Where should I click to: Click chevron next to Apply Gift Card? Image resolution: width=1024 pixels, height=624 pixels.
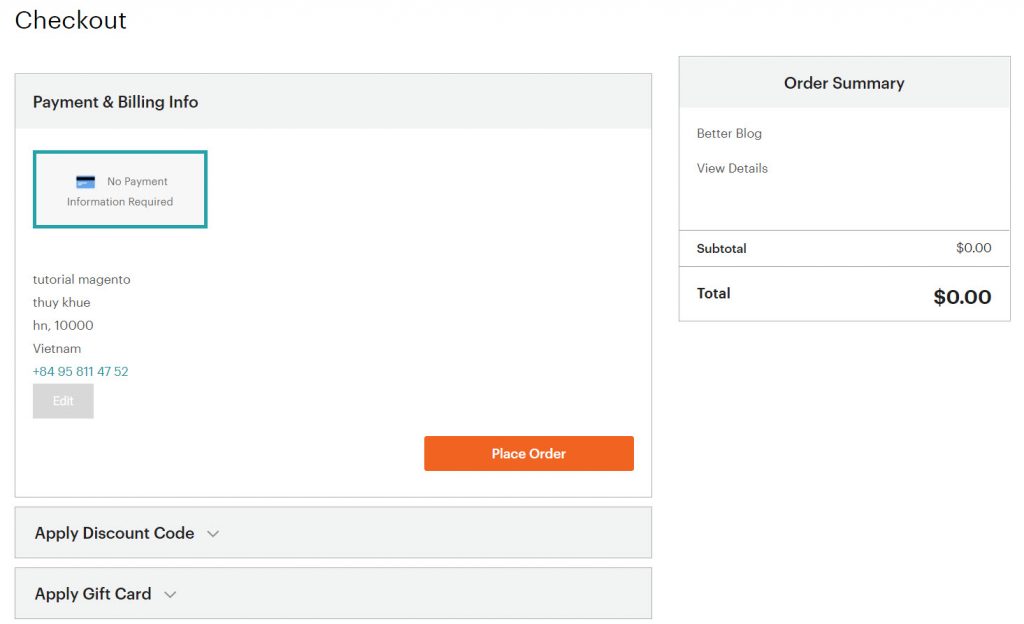(170, 595)
